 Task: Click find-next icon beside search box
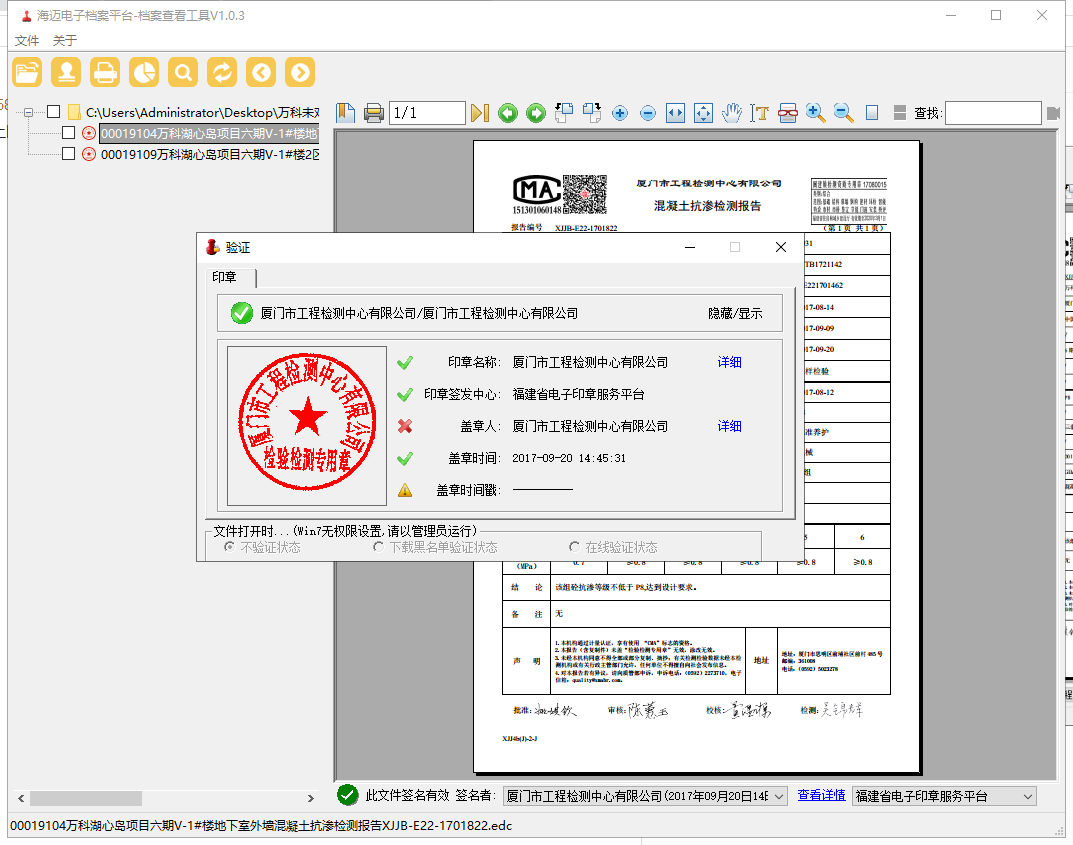[1054, 113]
